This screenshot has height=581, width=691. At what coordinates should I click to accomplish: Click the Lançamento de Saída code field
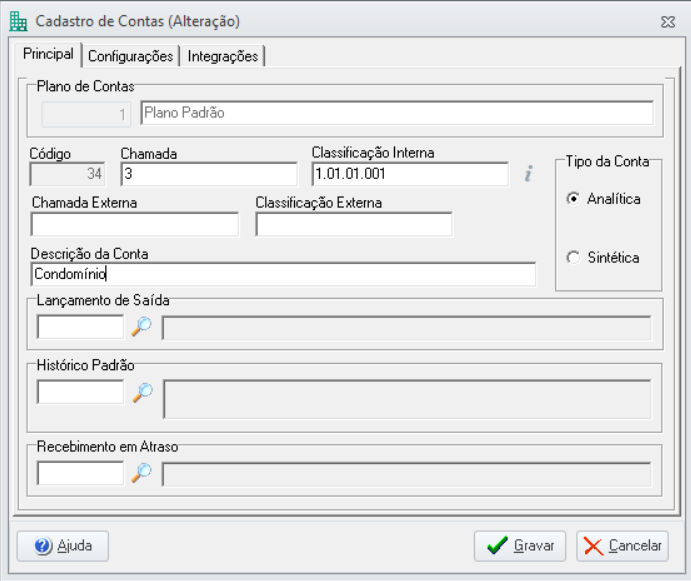click(80, 327)
